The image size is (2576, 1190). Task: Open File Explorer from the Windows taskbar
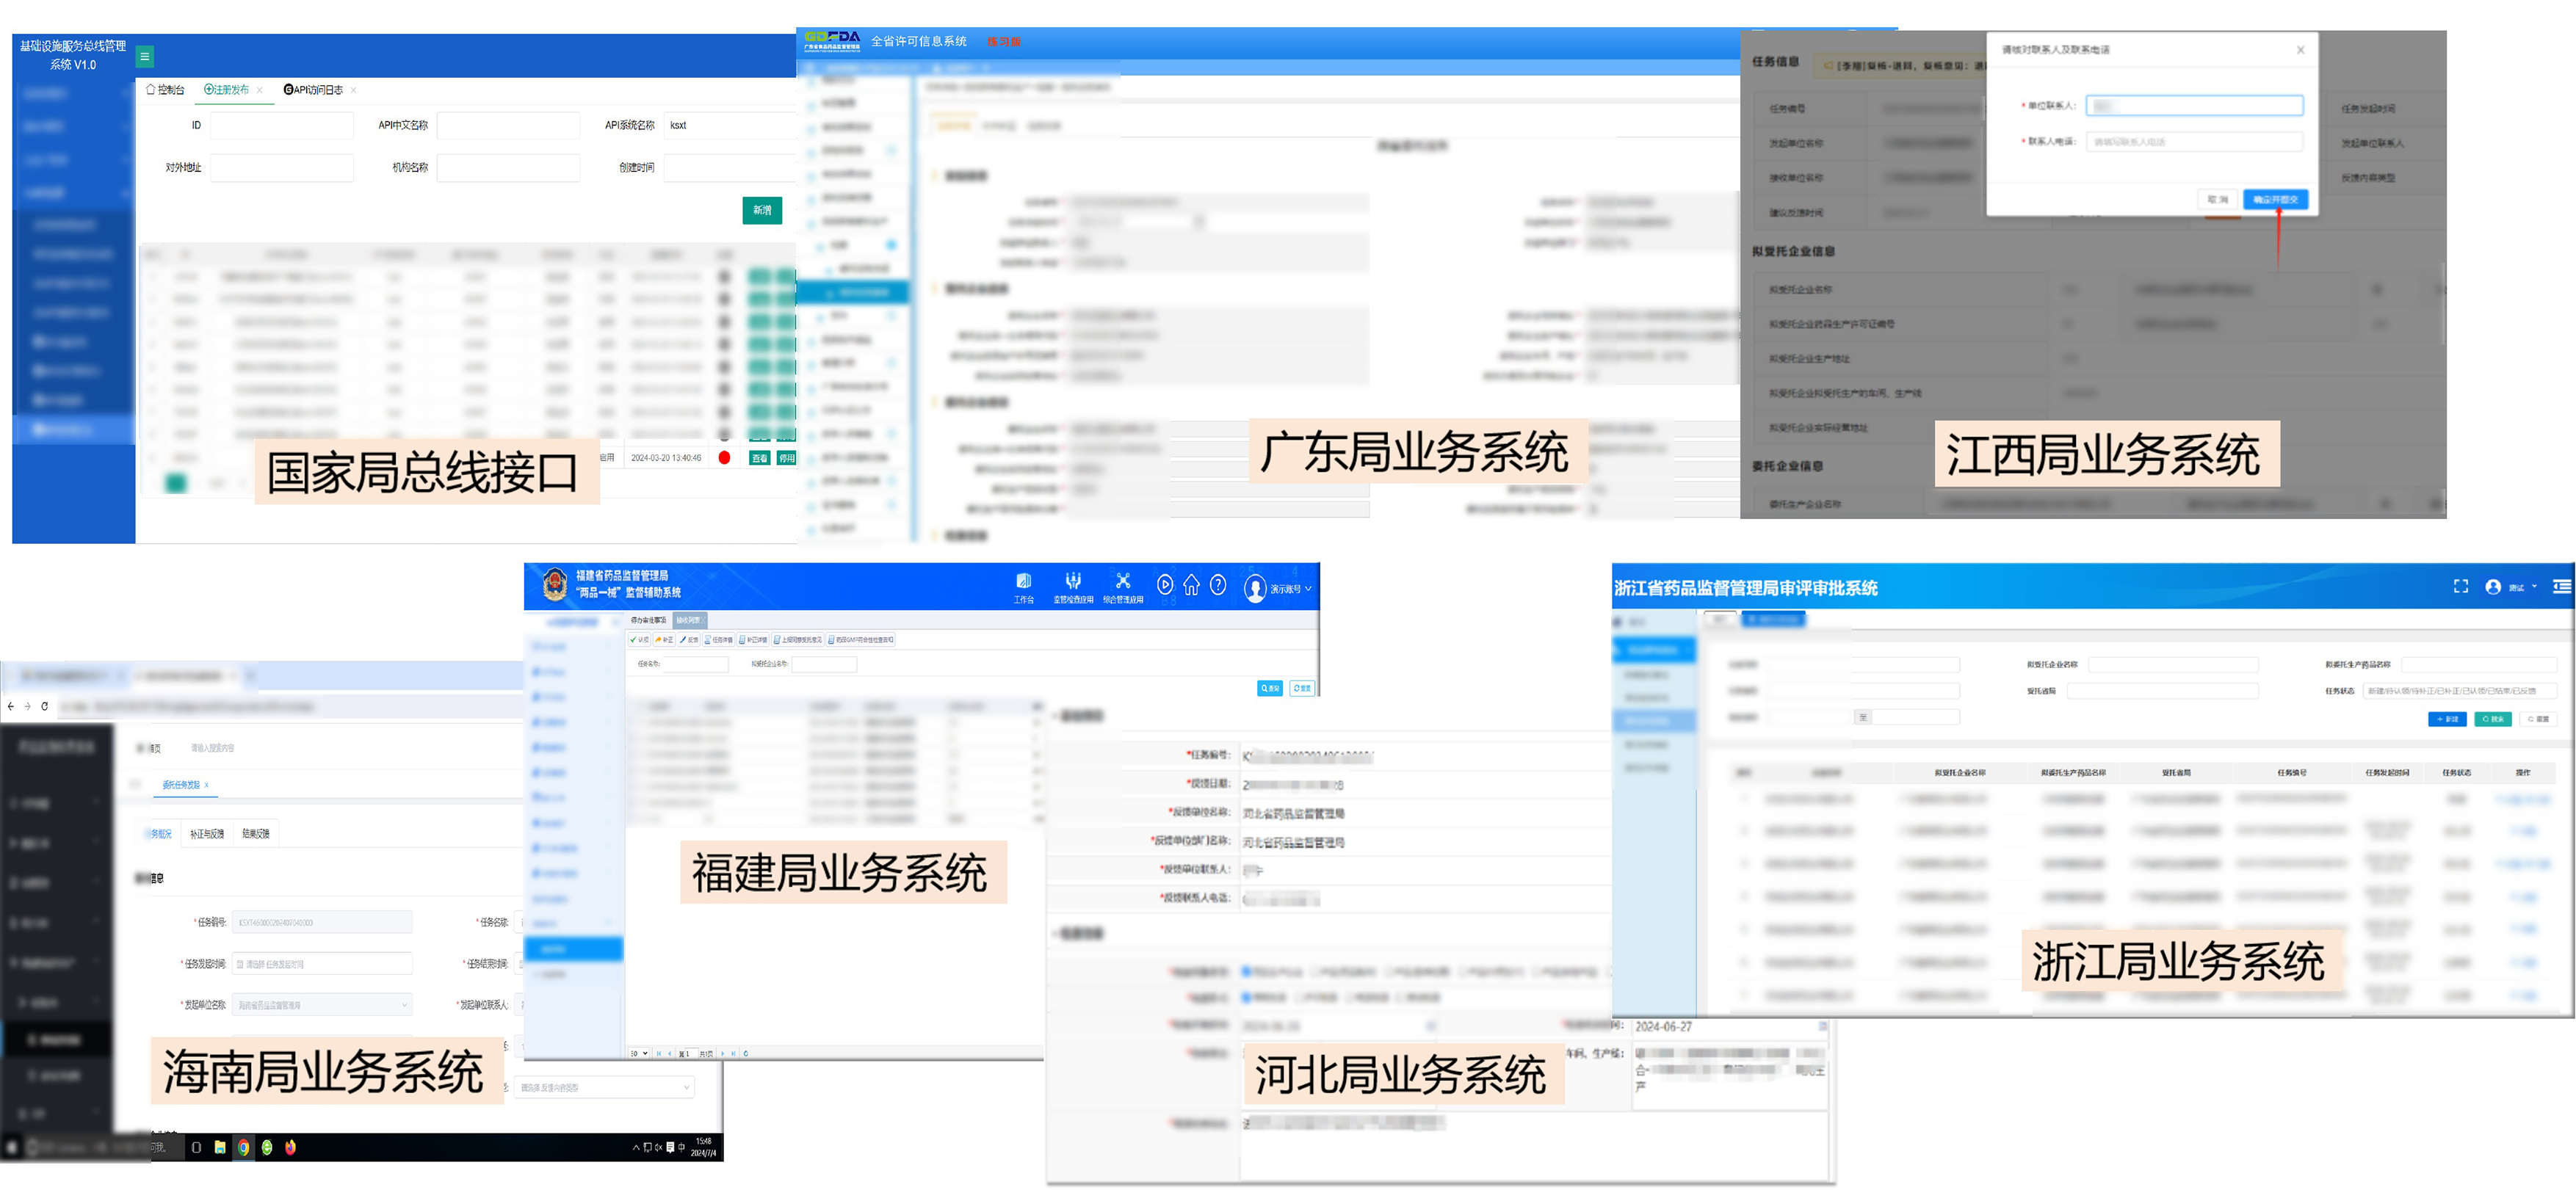point(220,1147)
